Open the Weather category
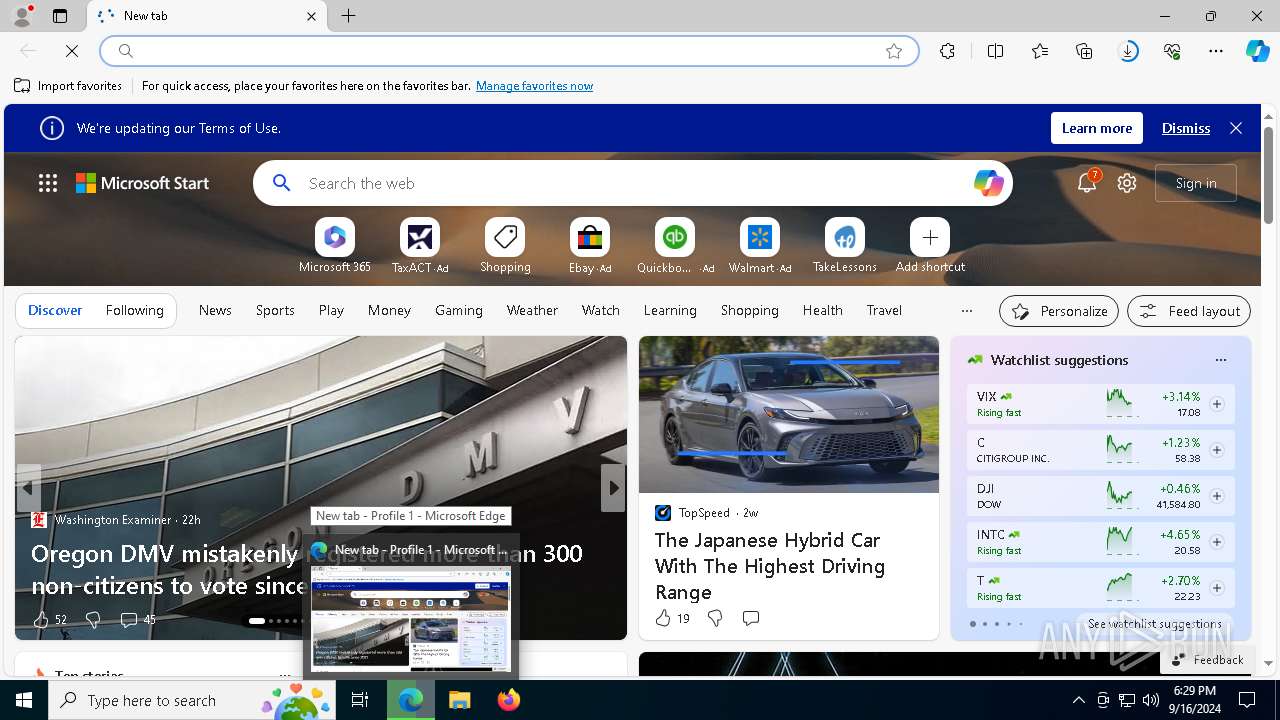The width and height of the screenshot is (1280, 720). coord(532,311)
